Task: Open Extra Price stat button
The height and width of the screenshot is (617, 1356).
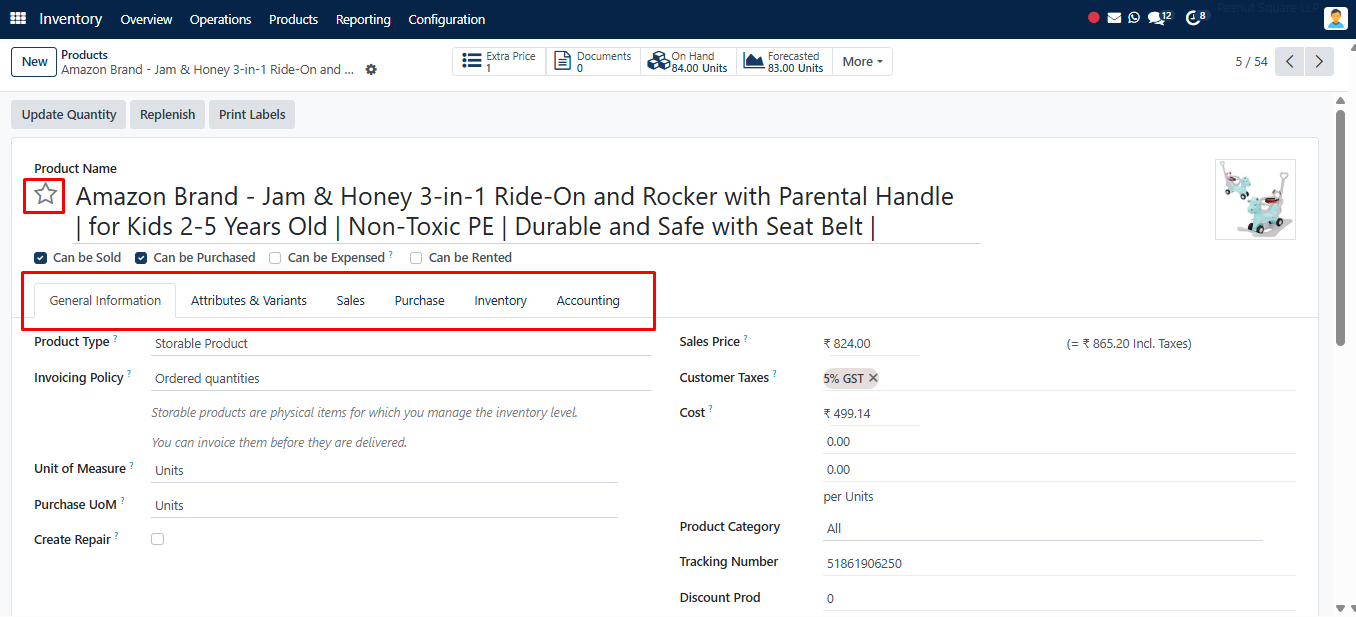Action: 499,62
